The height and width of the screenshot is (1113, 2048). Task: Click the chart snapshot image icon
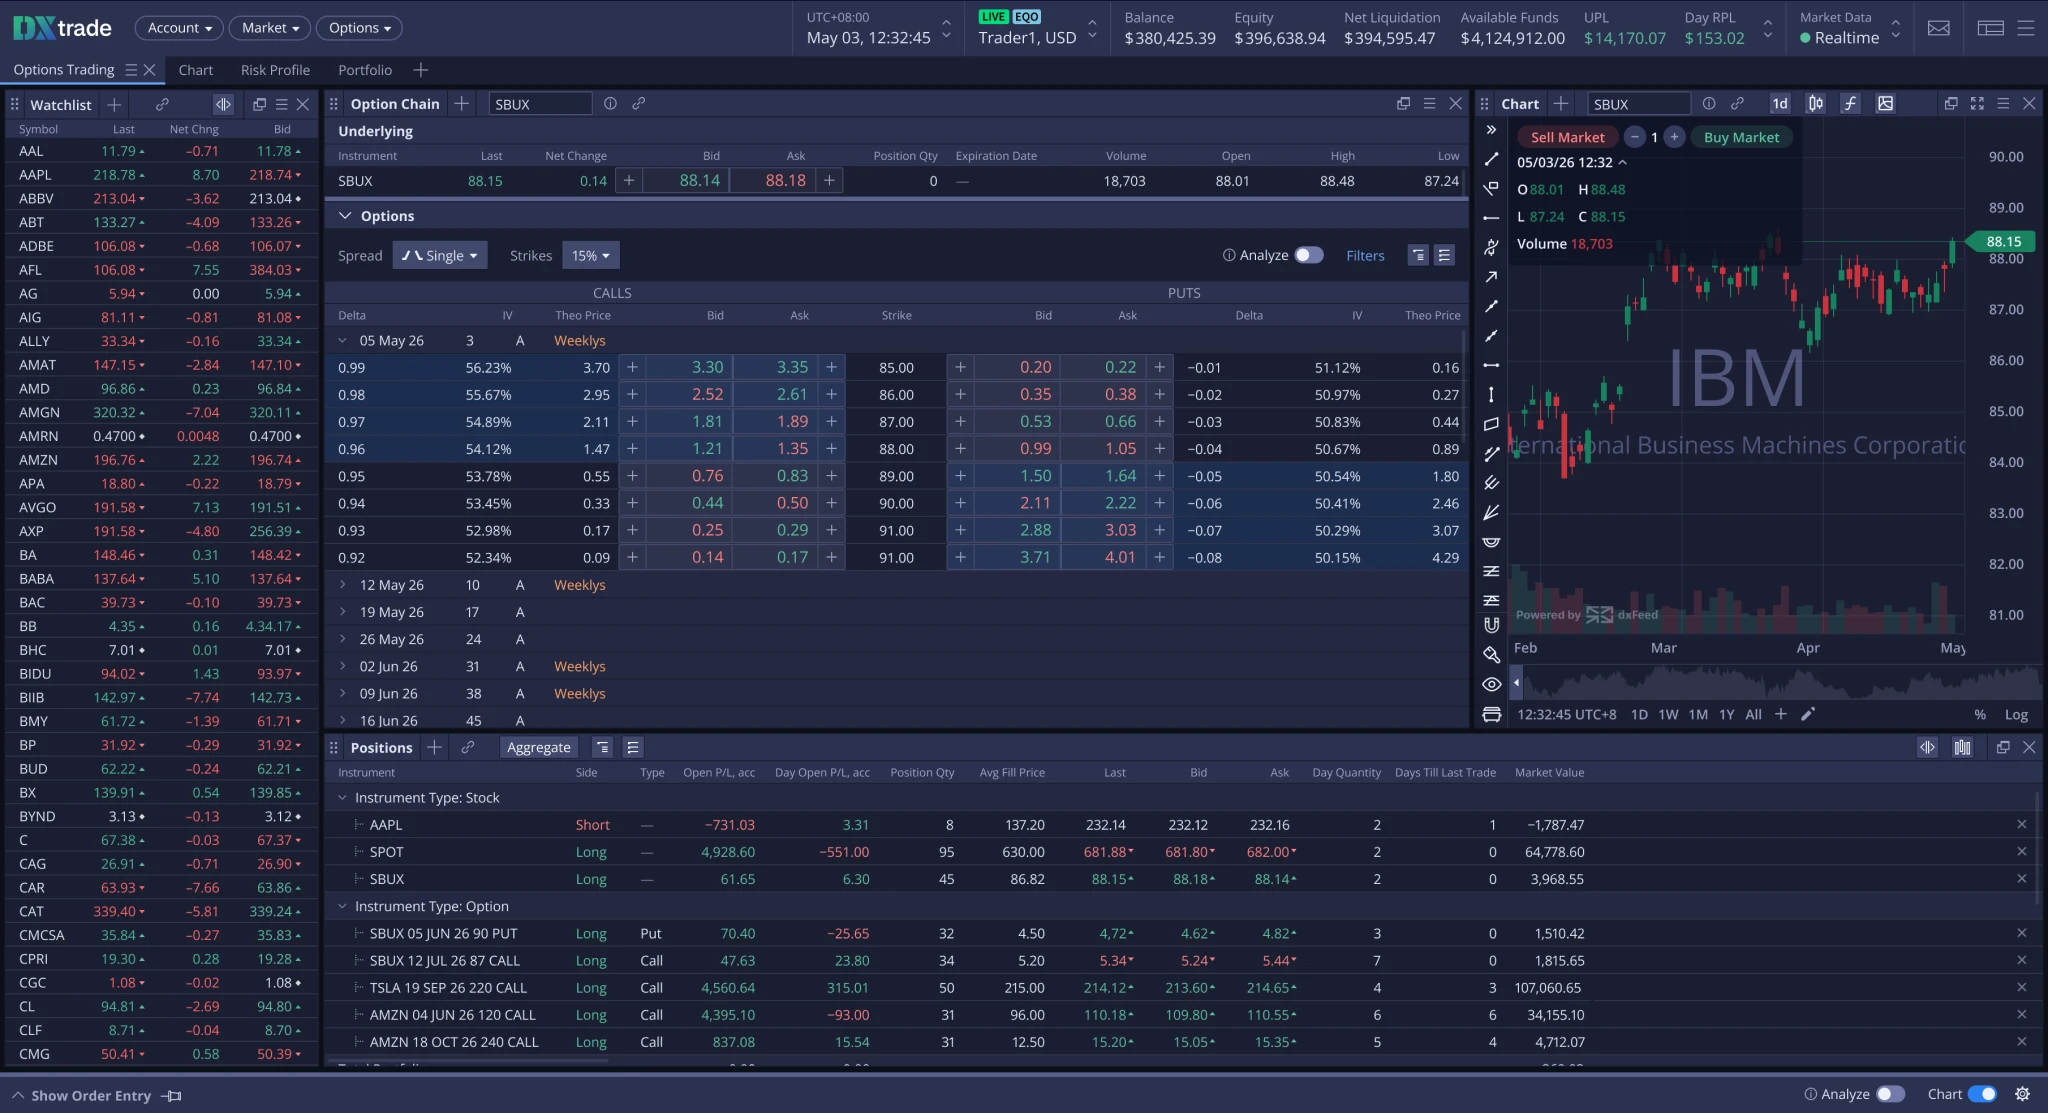tap(1885, 103)
